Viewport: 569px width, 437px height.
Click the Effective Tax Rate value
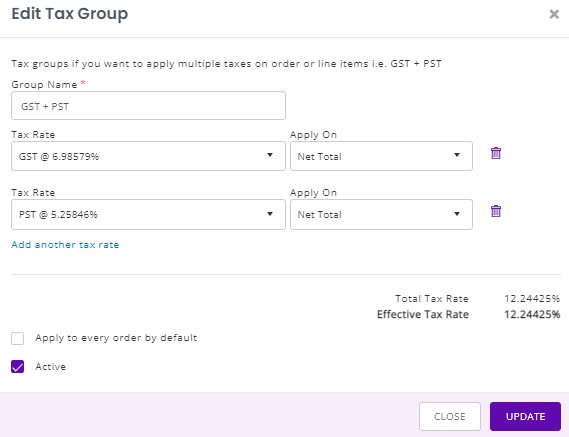click(532, 314)
